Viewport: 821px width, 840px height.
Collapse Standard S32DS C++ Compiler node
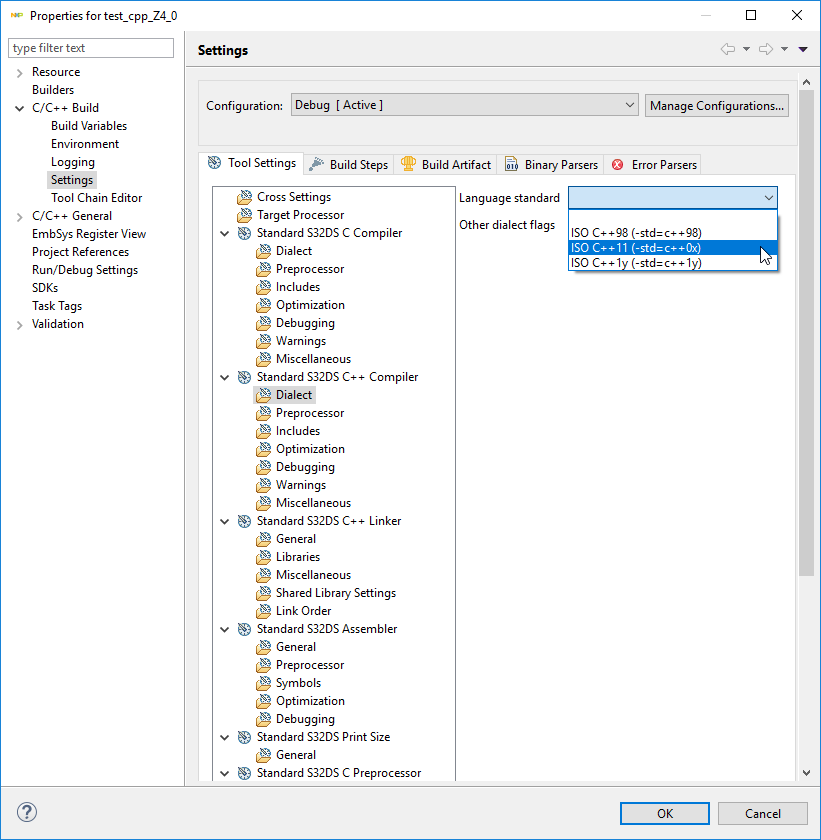(225, 378)
